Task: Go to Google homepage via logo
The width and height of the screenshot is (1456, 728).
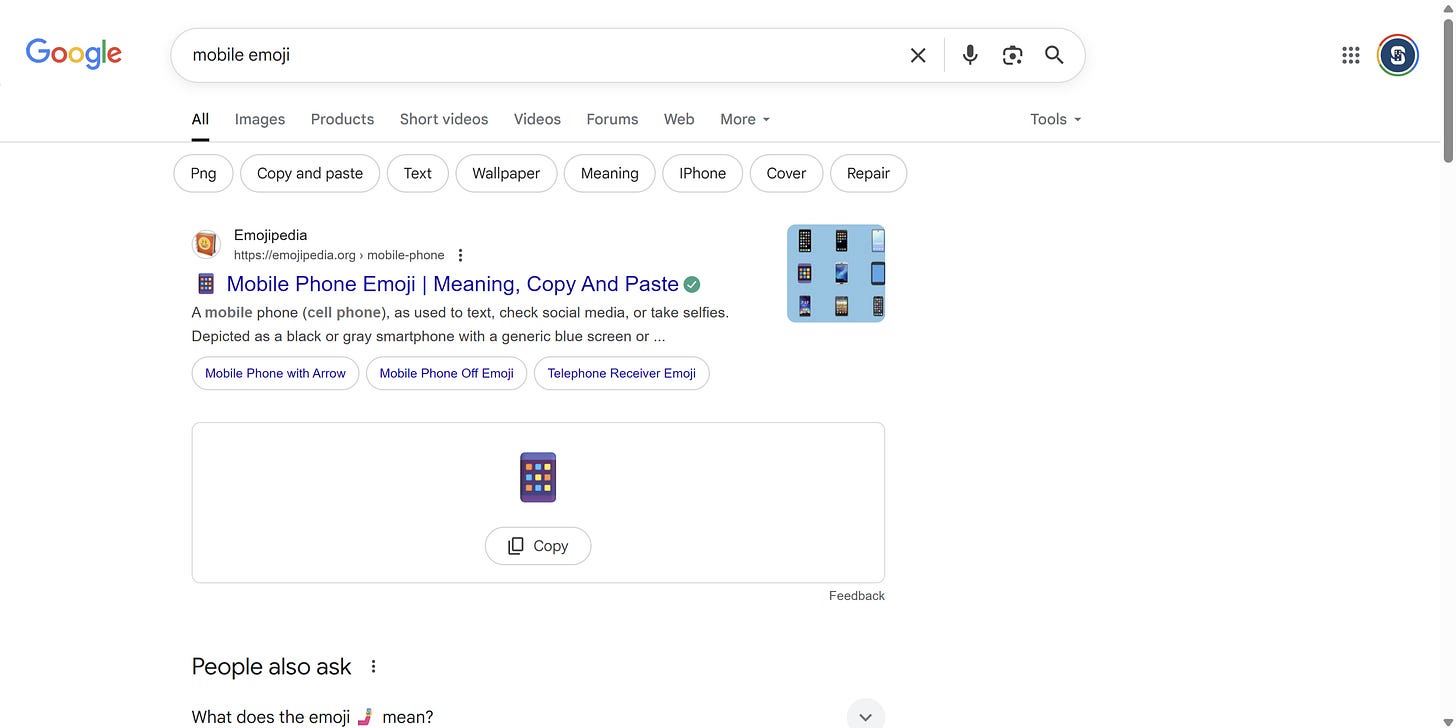Action: tap(74, 53)
